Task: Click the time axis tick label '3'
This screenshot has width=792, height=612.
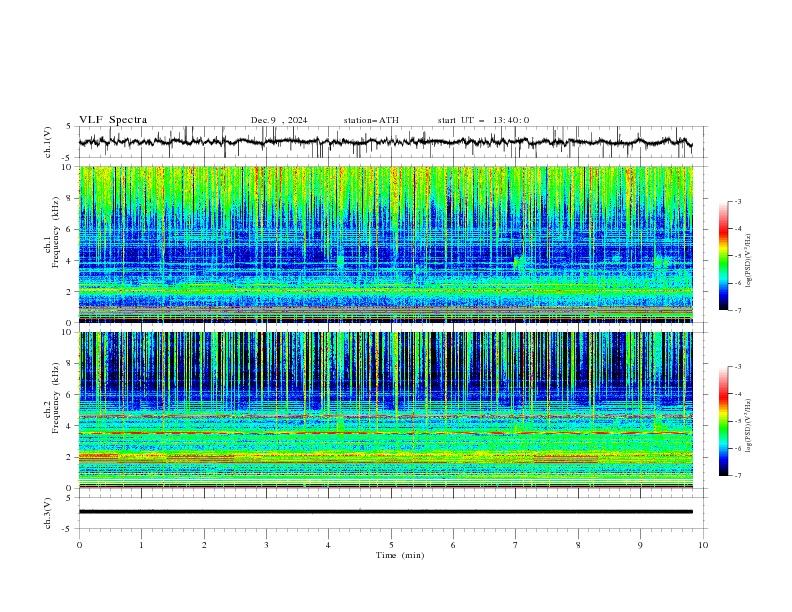Action: click(x=266, y=545)
